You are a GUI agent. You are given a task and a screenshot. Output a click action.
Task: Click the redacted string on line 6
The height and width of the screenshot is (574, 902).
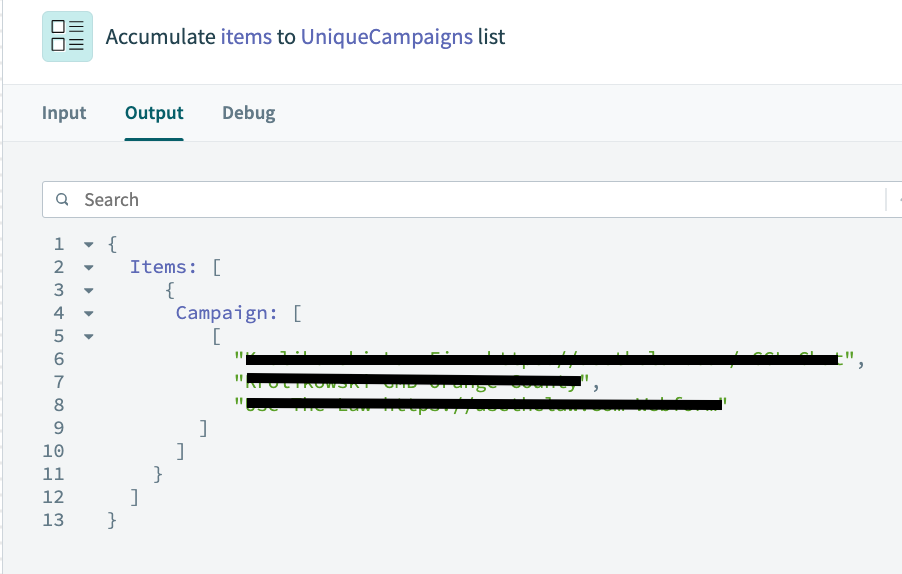click(545, 359)
